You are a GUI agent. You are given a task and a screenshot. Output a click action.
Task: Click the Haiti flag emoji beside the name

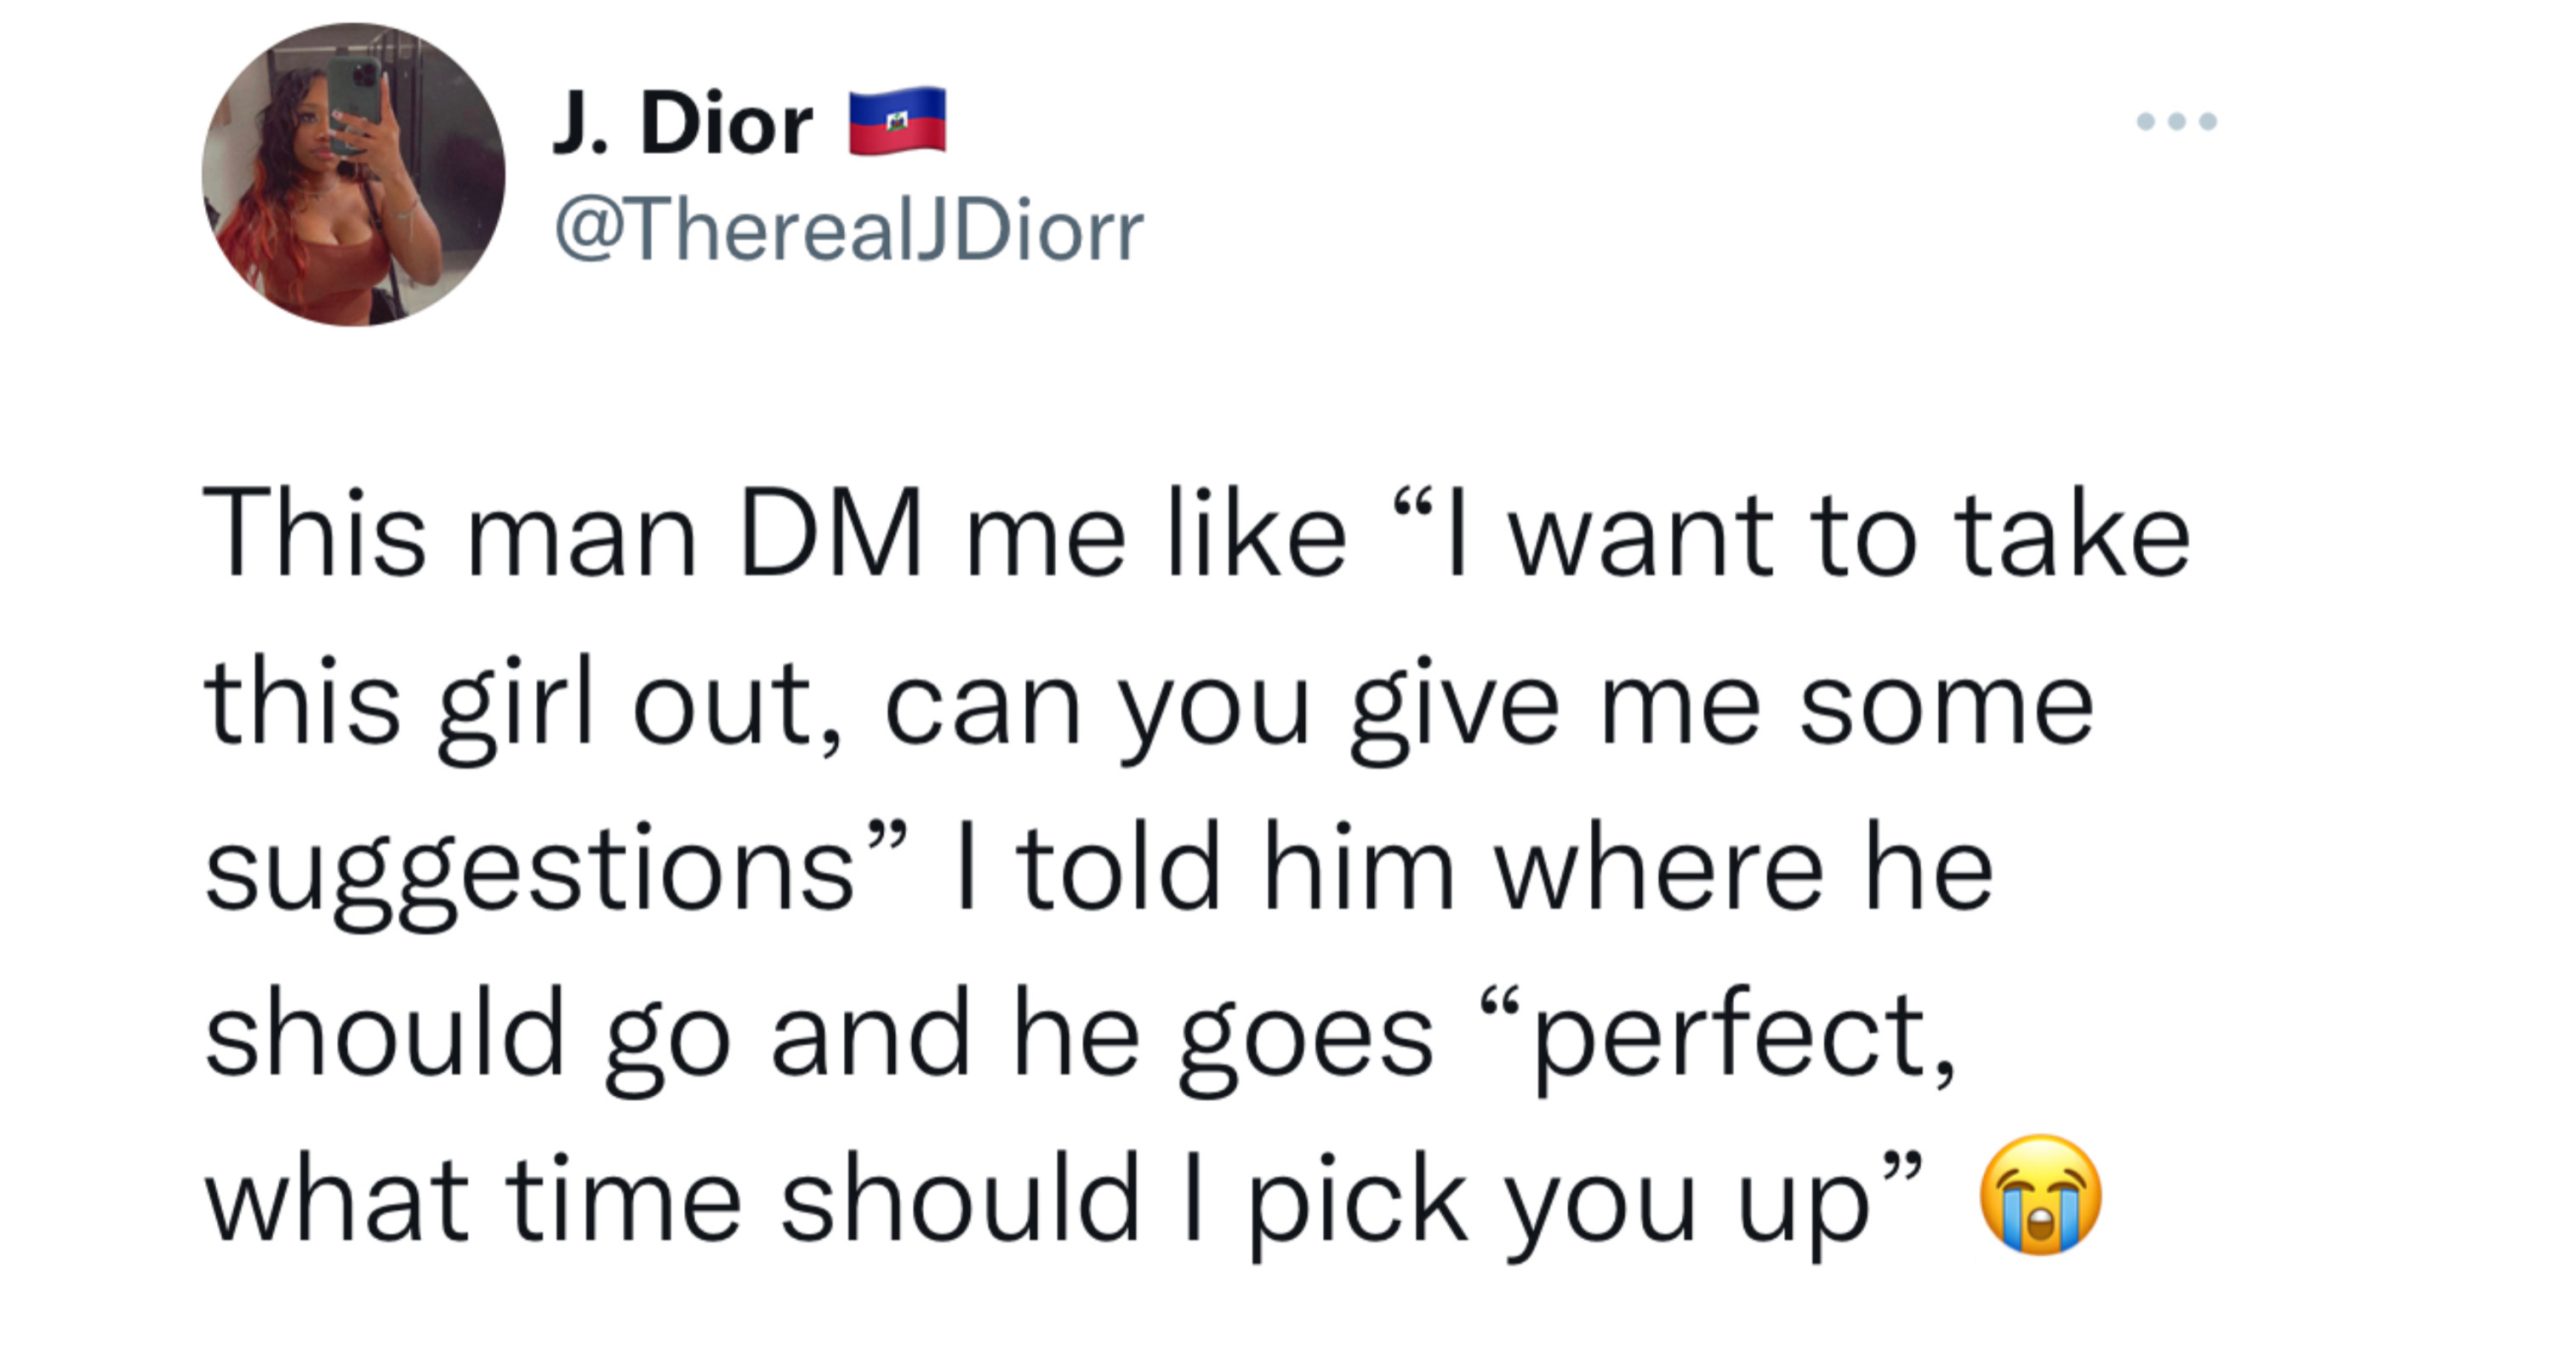pyautogui.click(x=897, y=121)
